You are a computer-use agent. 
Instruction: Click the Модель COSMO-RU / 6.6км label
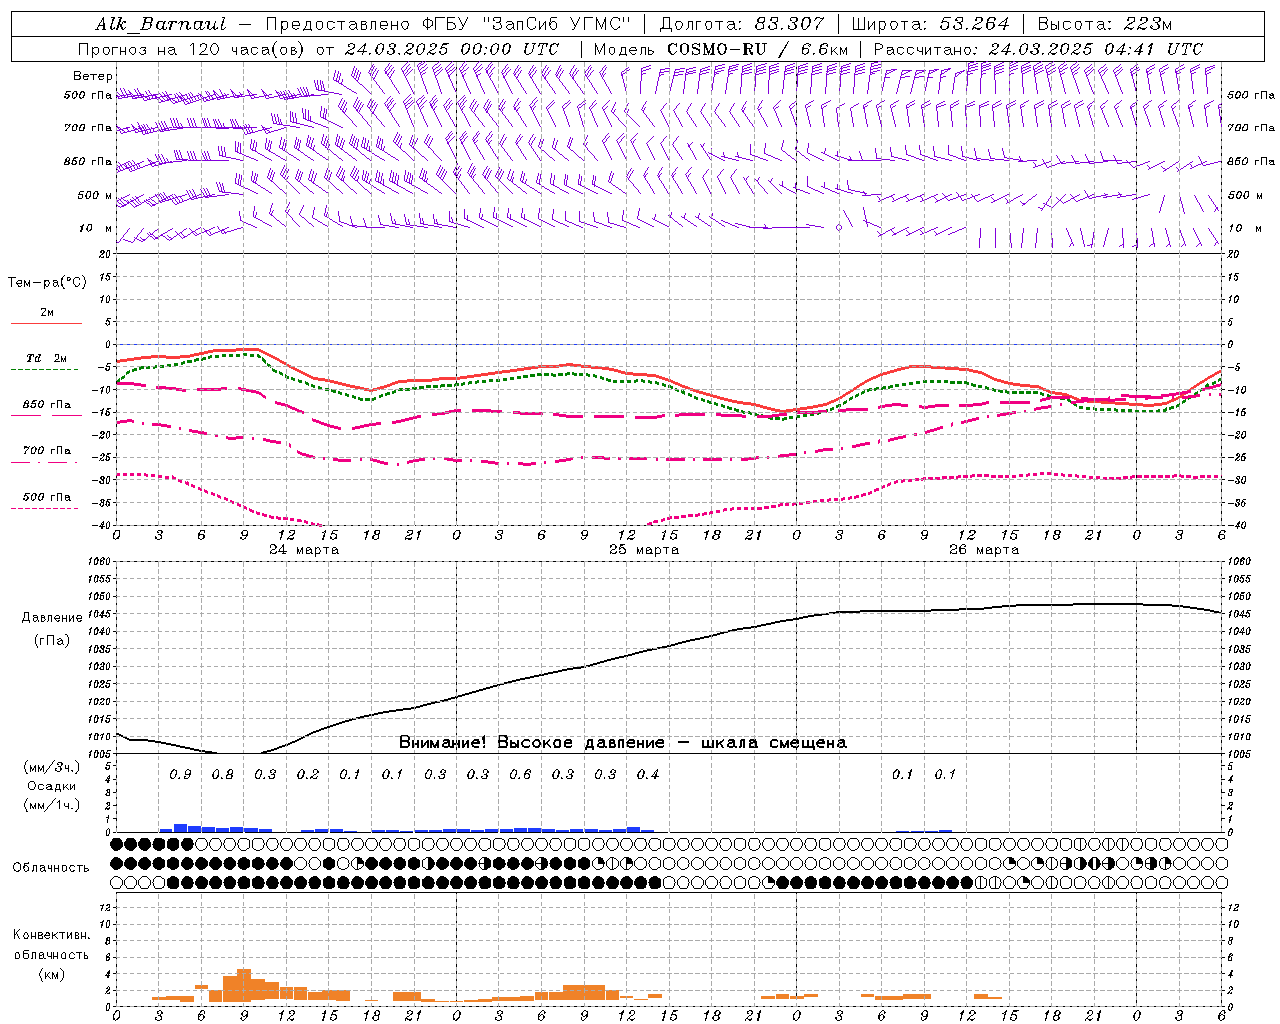click(x=721, y=49)
